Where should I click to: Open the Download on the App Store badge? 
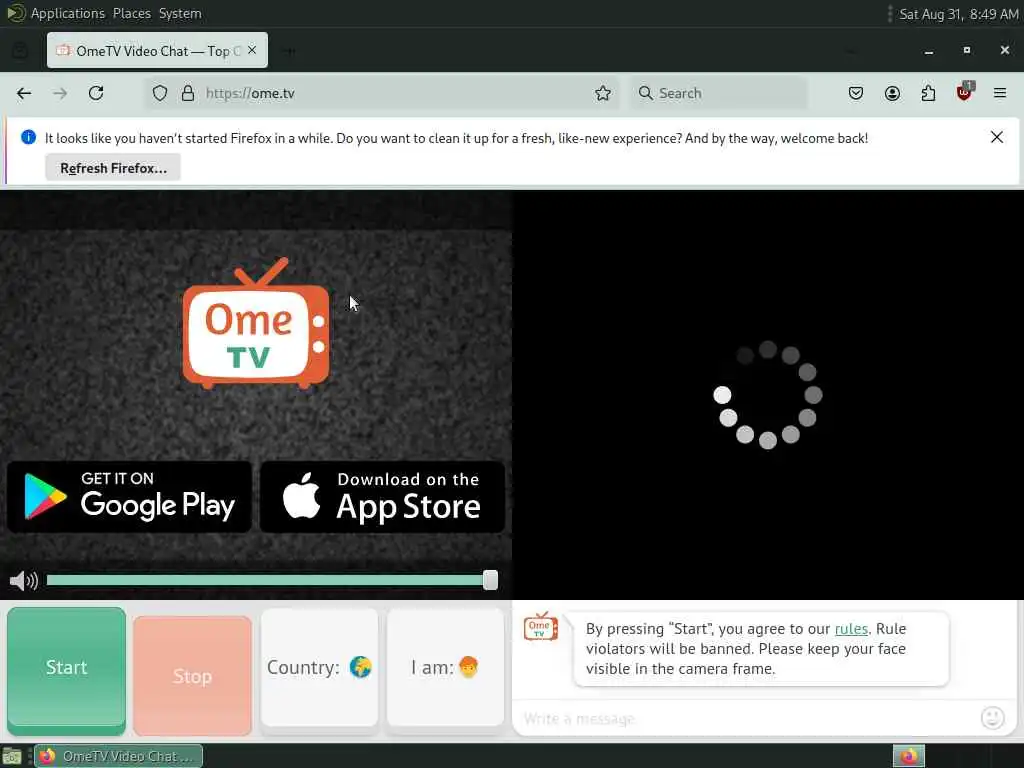[383, 497]
